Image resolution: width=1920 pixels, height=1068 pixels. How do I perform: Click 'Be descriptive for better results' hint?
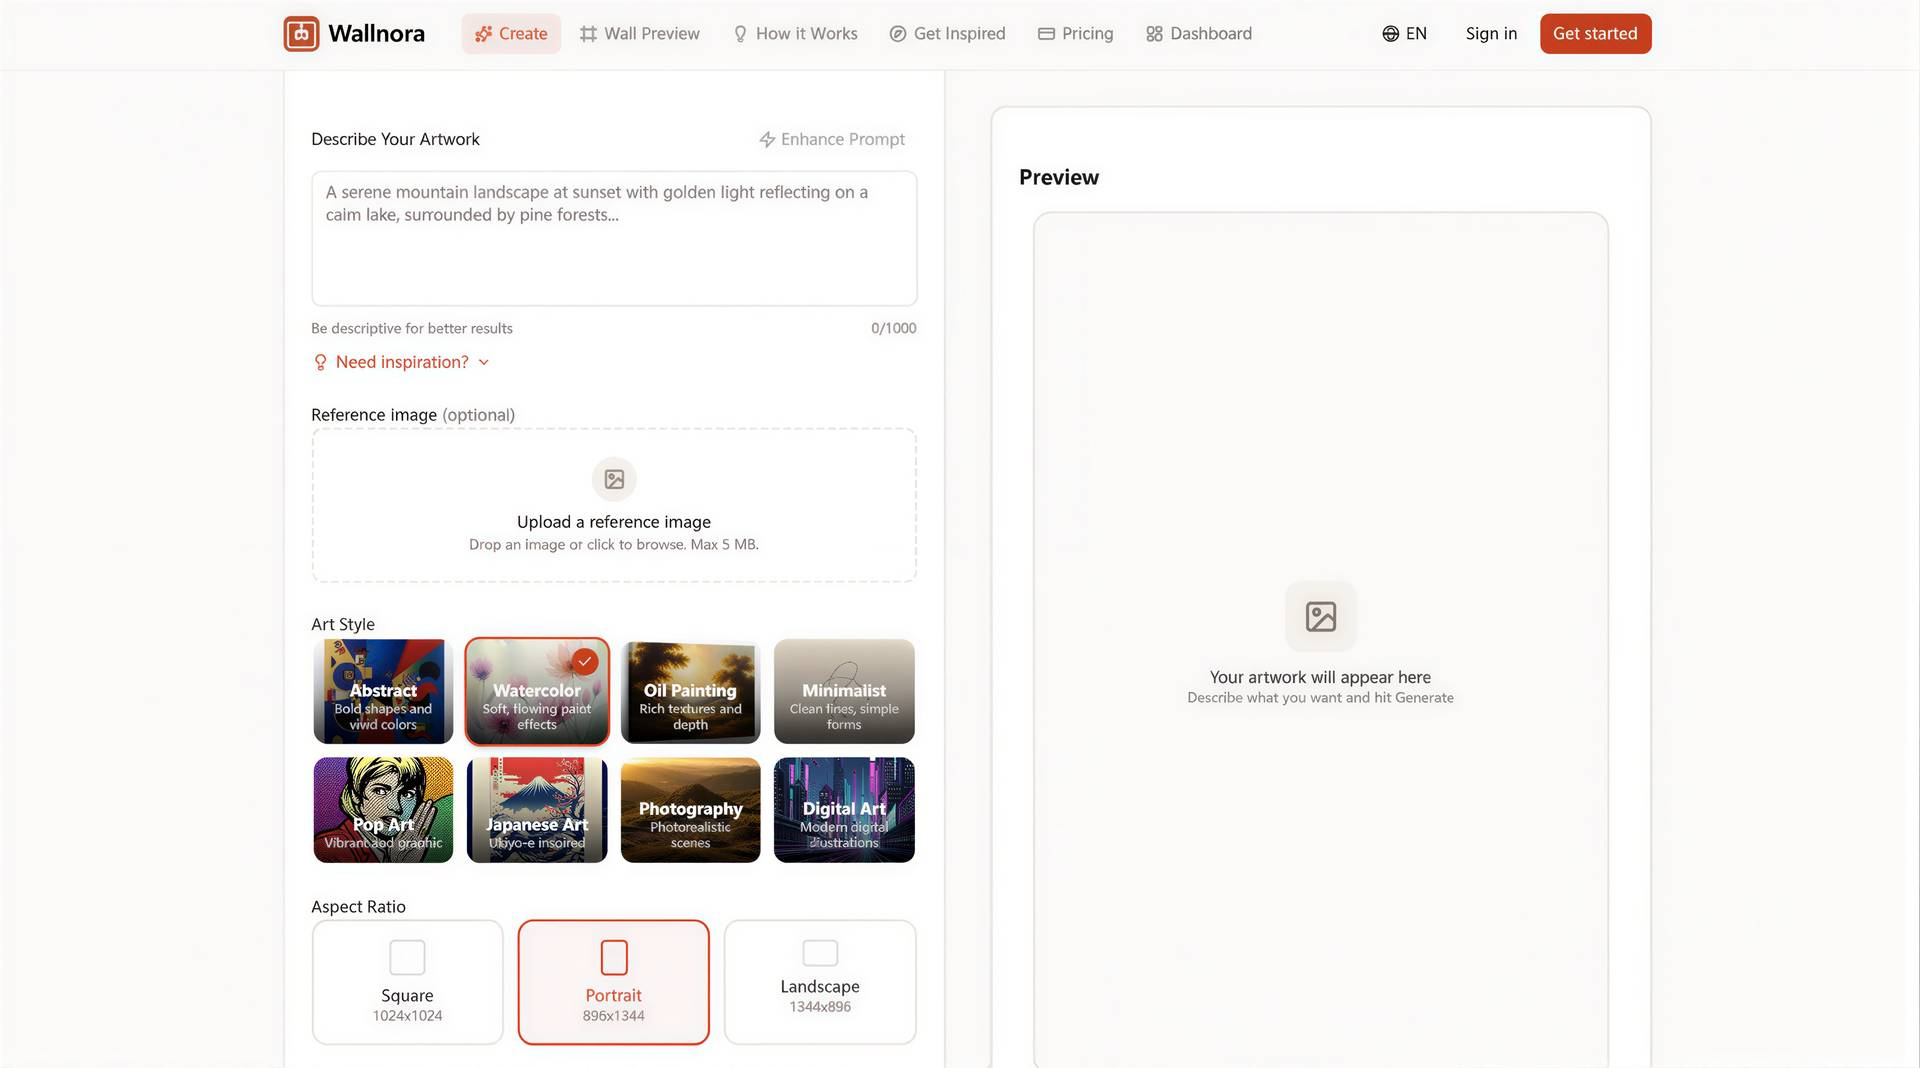pyautogui.click(x=412, y=328)
